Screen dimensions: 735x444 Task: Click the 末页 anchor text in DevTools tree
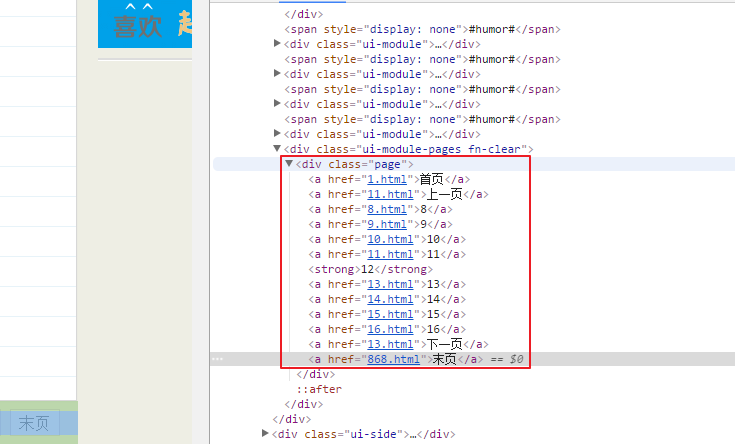444,359
